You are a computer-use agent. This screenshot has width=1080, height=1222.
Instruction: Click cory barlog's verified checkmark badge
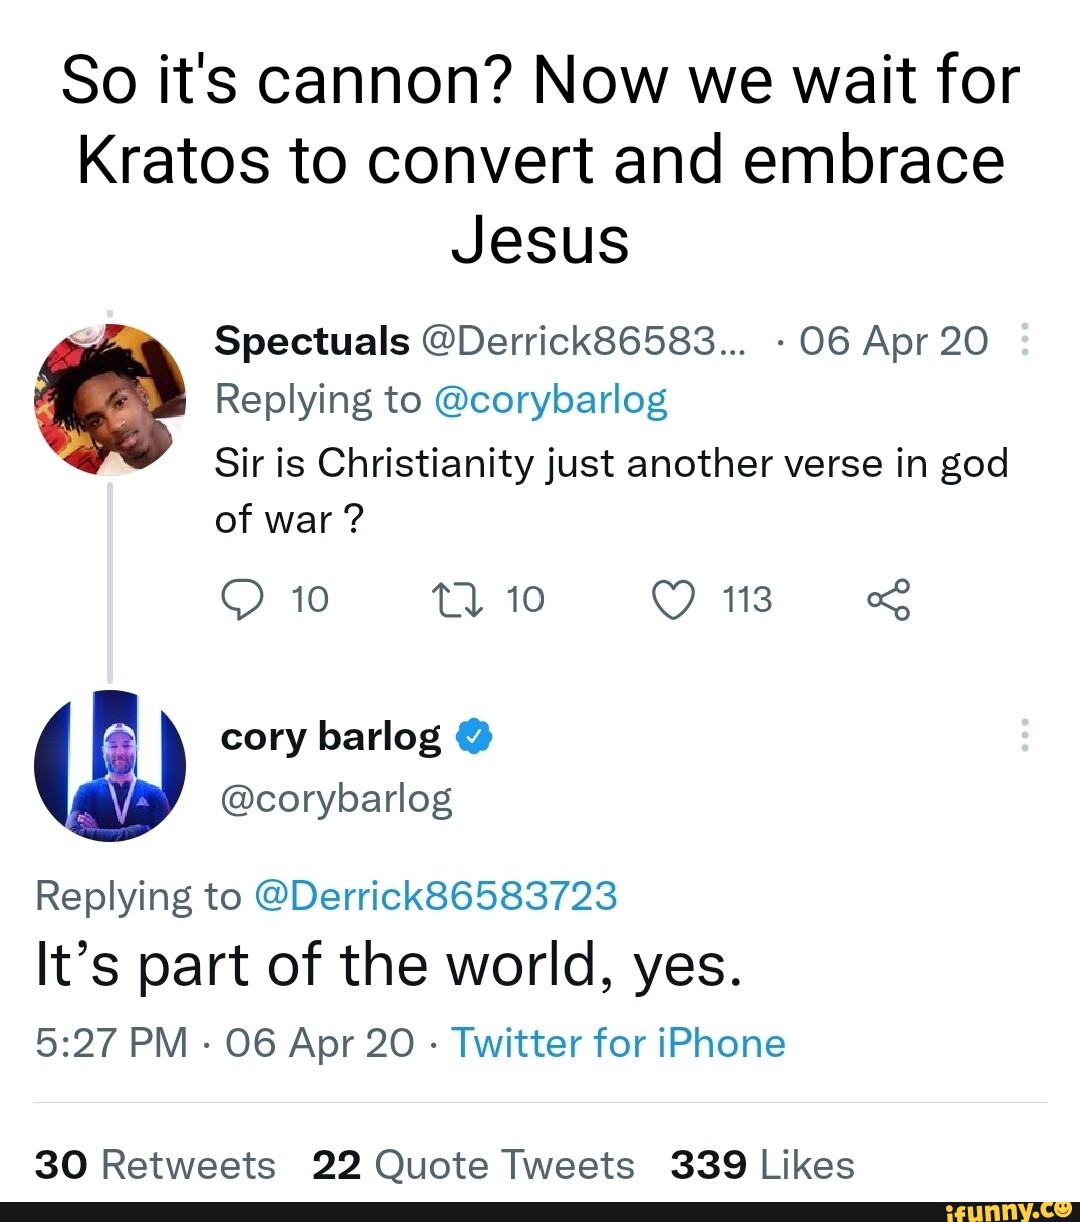tap(473, 735)
